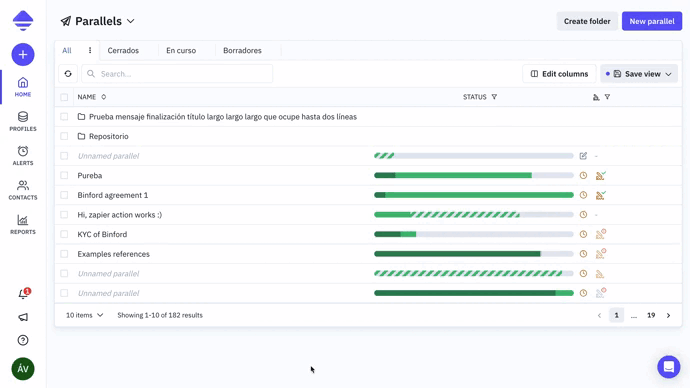Open the Save view dropdown
The image size is (690, 388).
(x=639, y=74)
